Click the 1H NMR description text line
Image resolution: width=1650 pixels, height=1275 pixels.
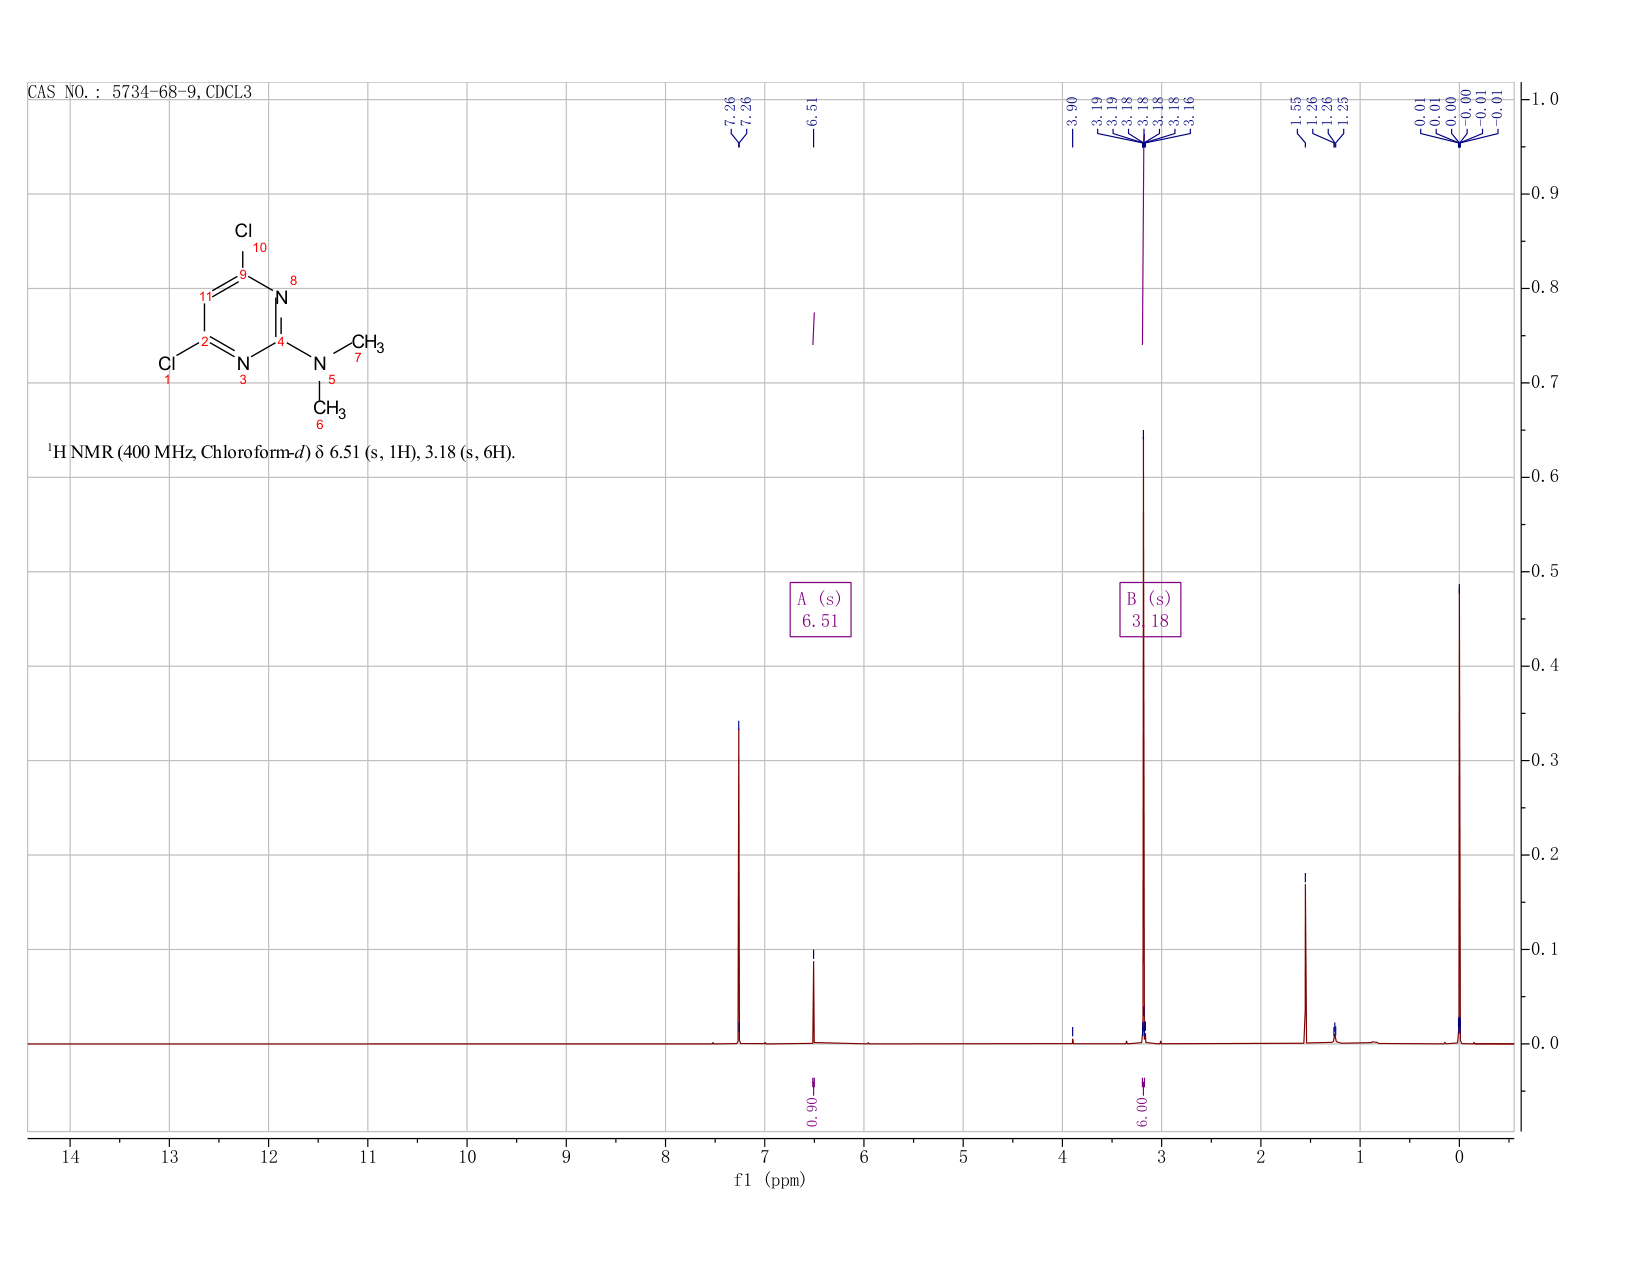(x=281, y=452)
